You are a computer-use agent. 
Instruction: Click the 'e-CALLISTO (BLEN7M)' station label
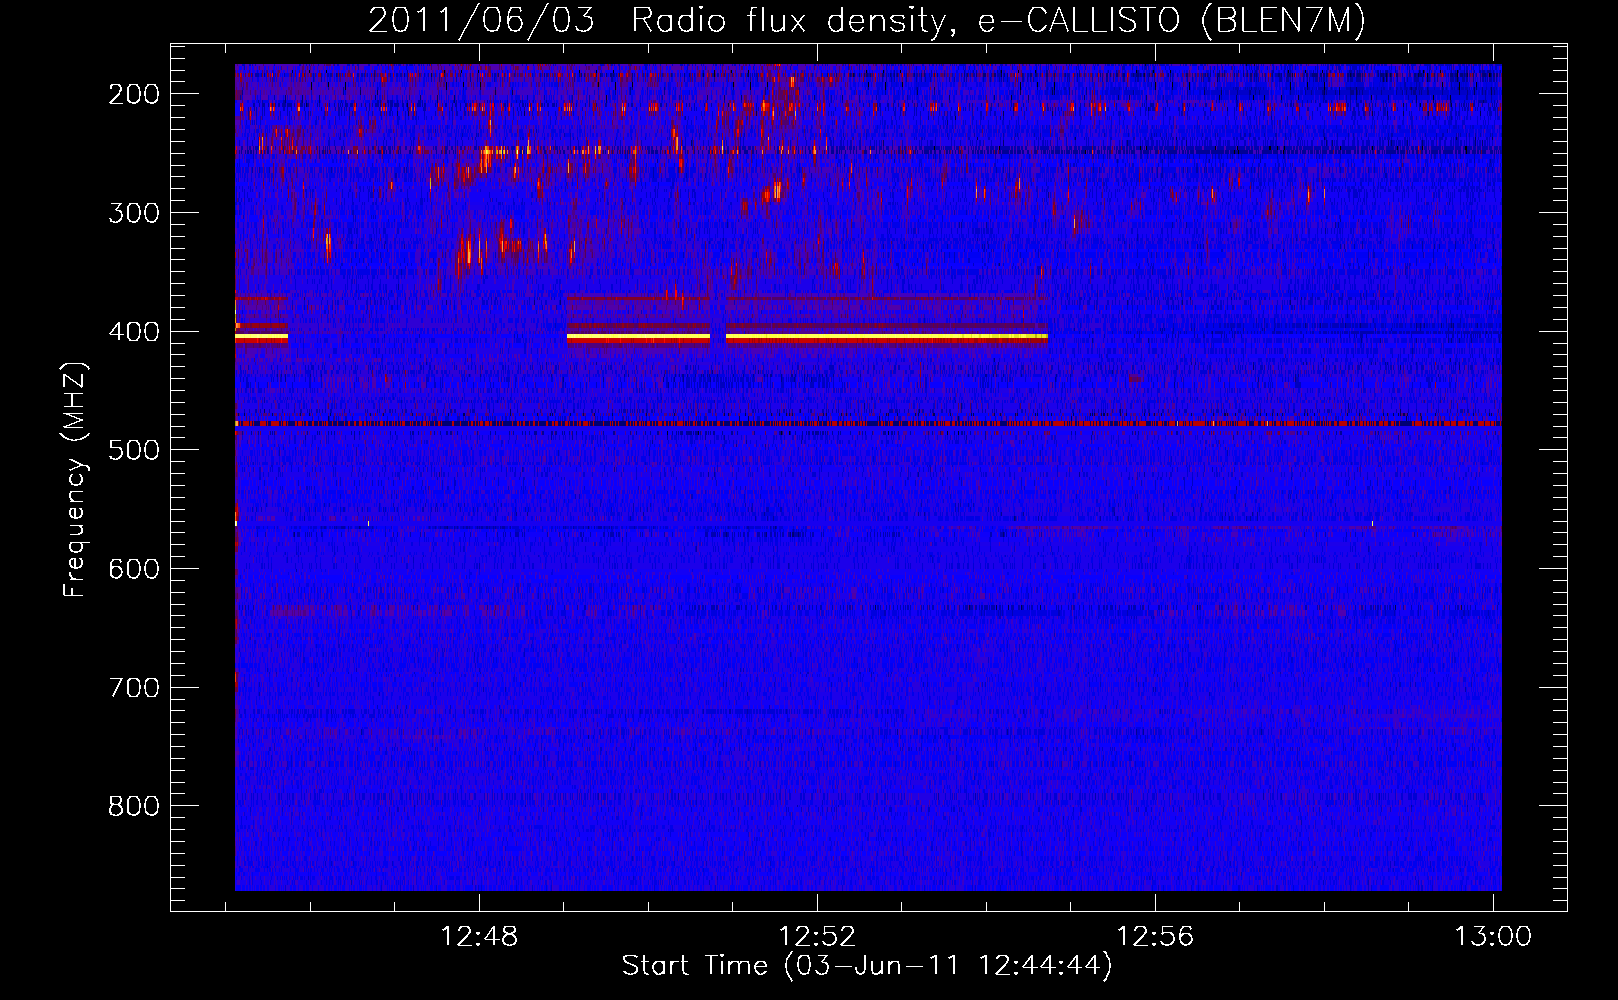1171,20
